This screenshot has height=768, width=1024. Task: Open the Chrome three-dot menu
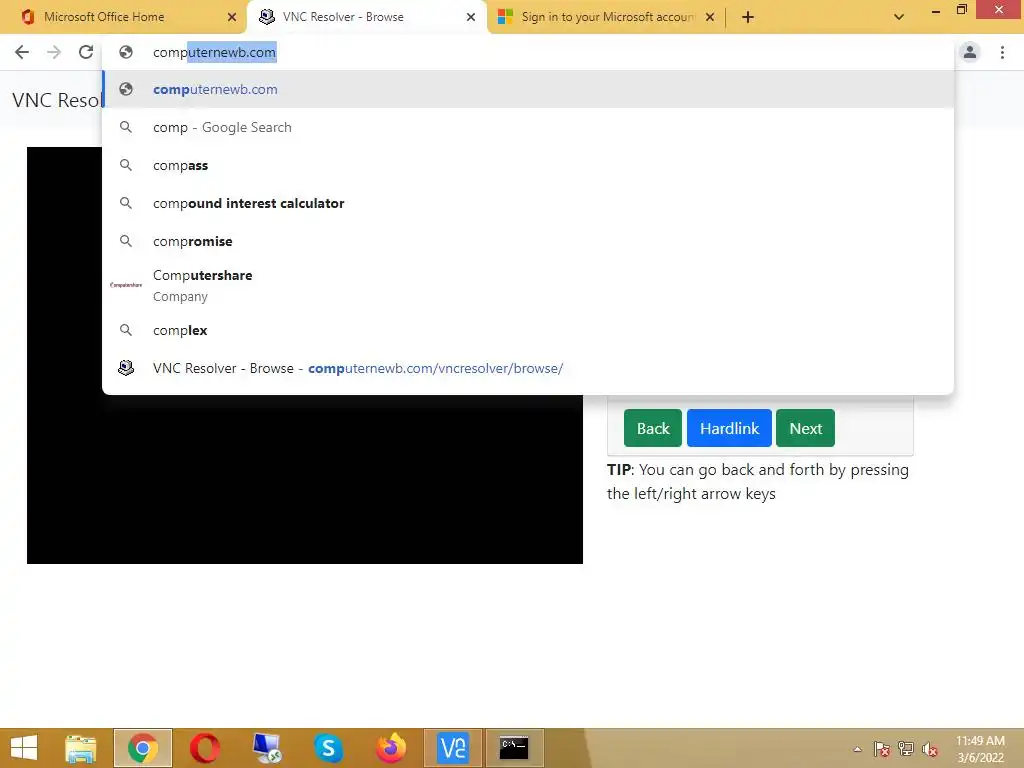pyautogui.click(x=1002, y=52)
